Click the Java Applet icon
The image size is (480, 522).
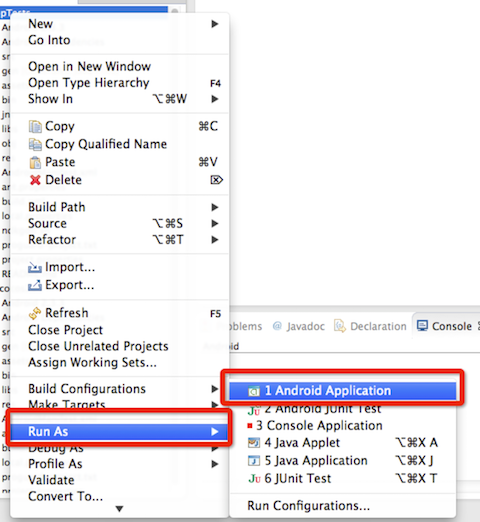pos(254,443)
